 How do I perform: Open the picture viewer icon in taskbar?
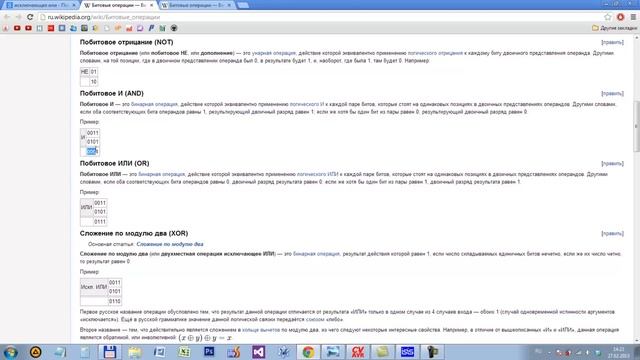point(333,352)
